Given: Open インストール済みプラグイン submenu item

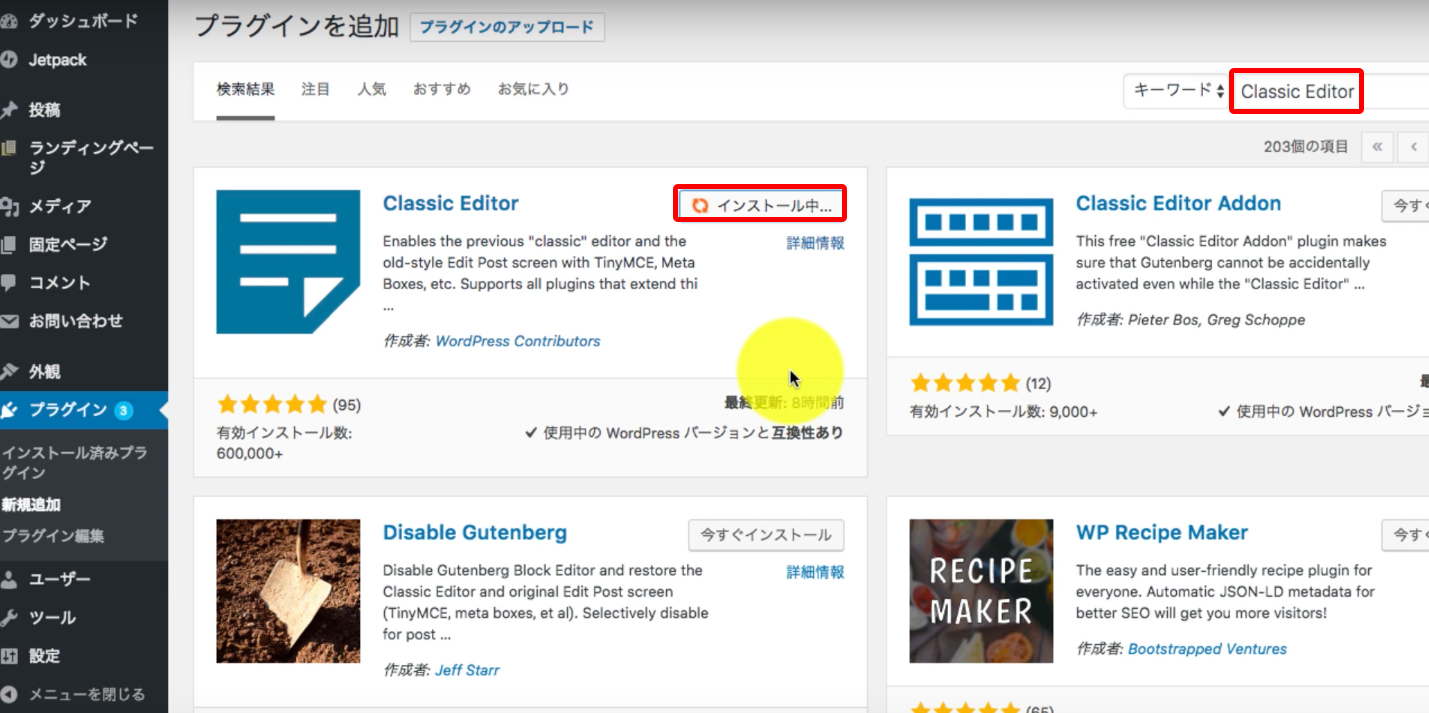Looking at the screenshot, I should [x=75, y=462].
